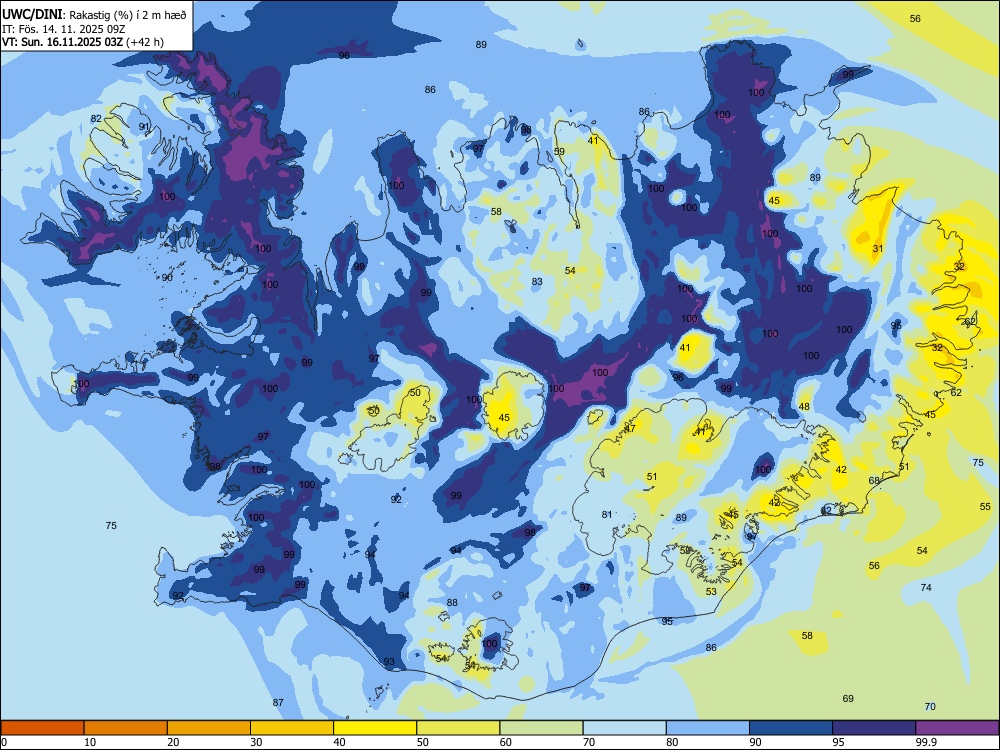Click the legend tick label '20'
This screenshot has height=750, width=1000.
point(173,742)
